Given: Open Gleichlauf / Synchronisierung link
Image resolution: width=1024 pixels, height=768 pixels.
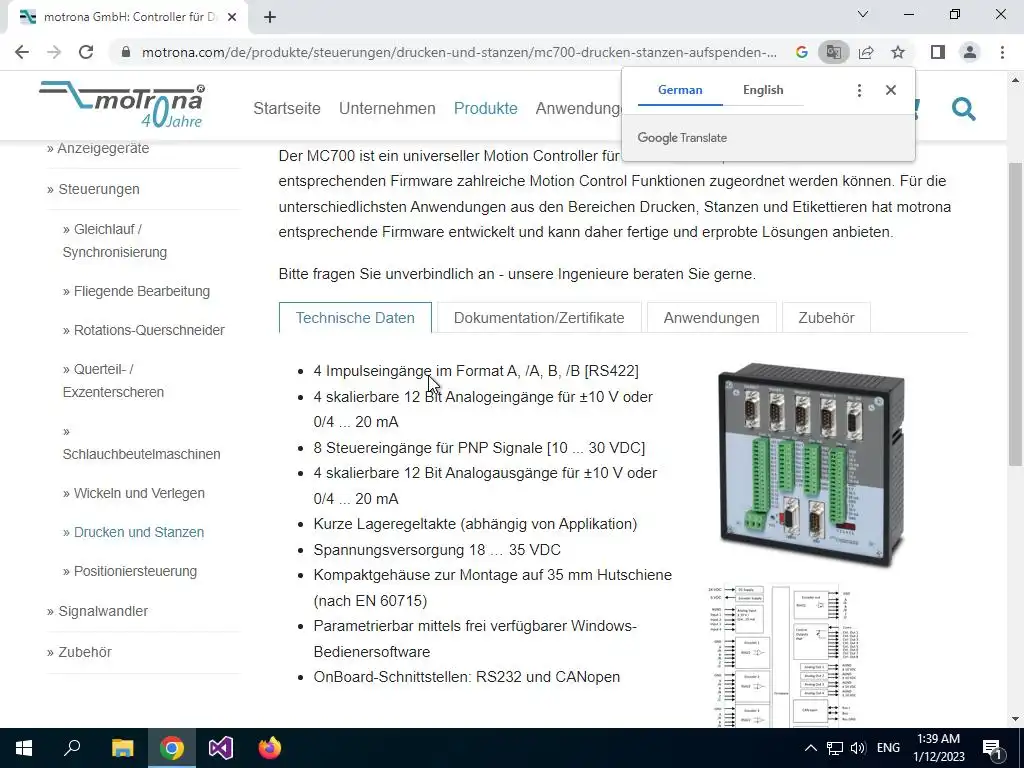Looking at the screenshot, I should click(115, 240).
